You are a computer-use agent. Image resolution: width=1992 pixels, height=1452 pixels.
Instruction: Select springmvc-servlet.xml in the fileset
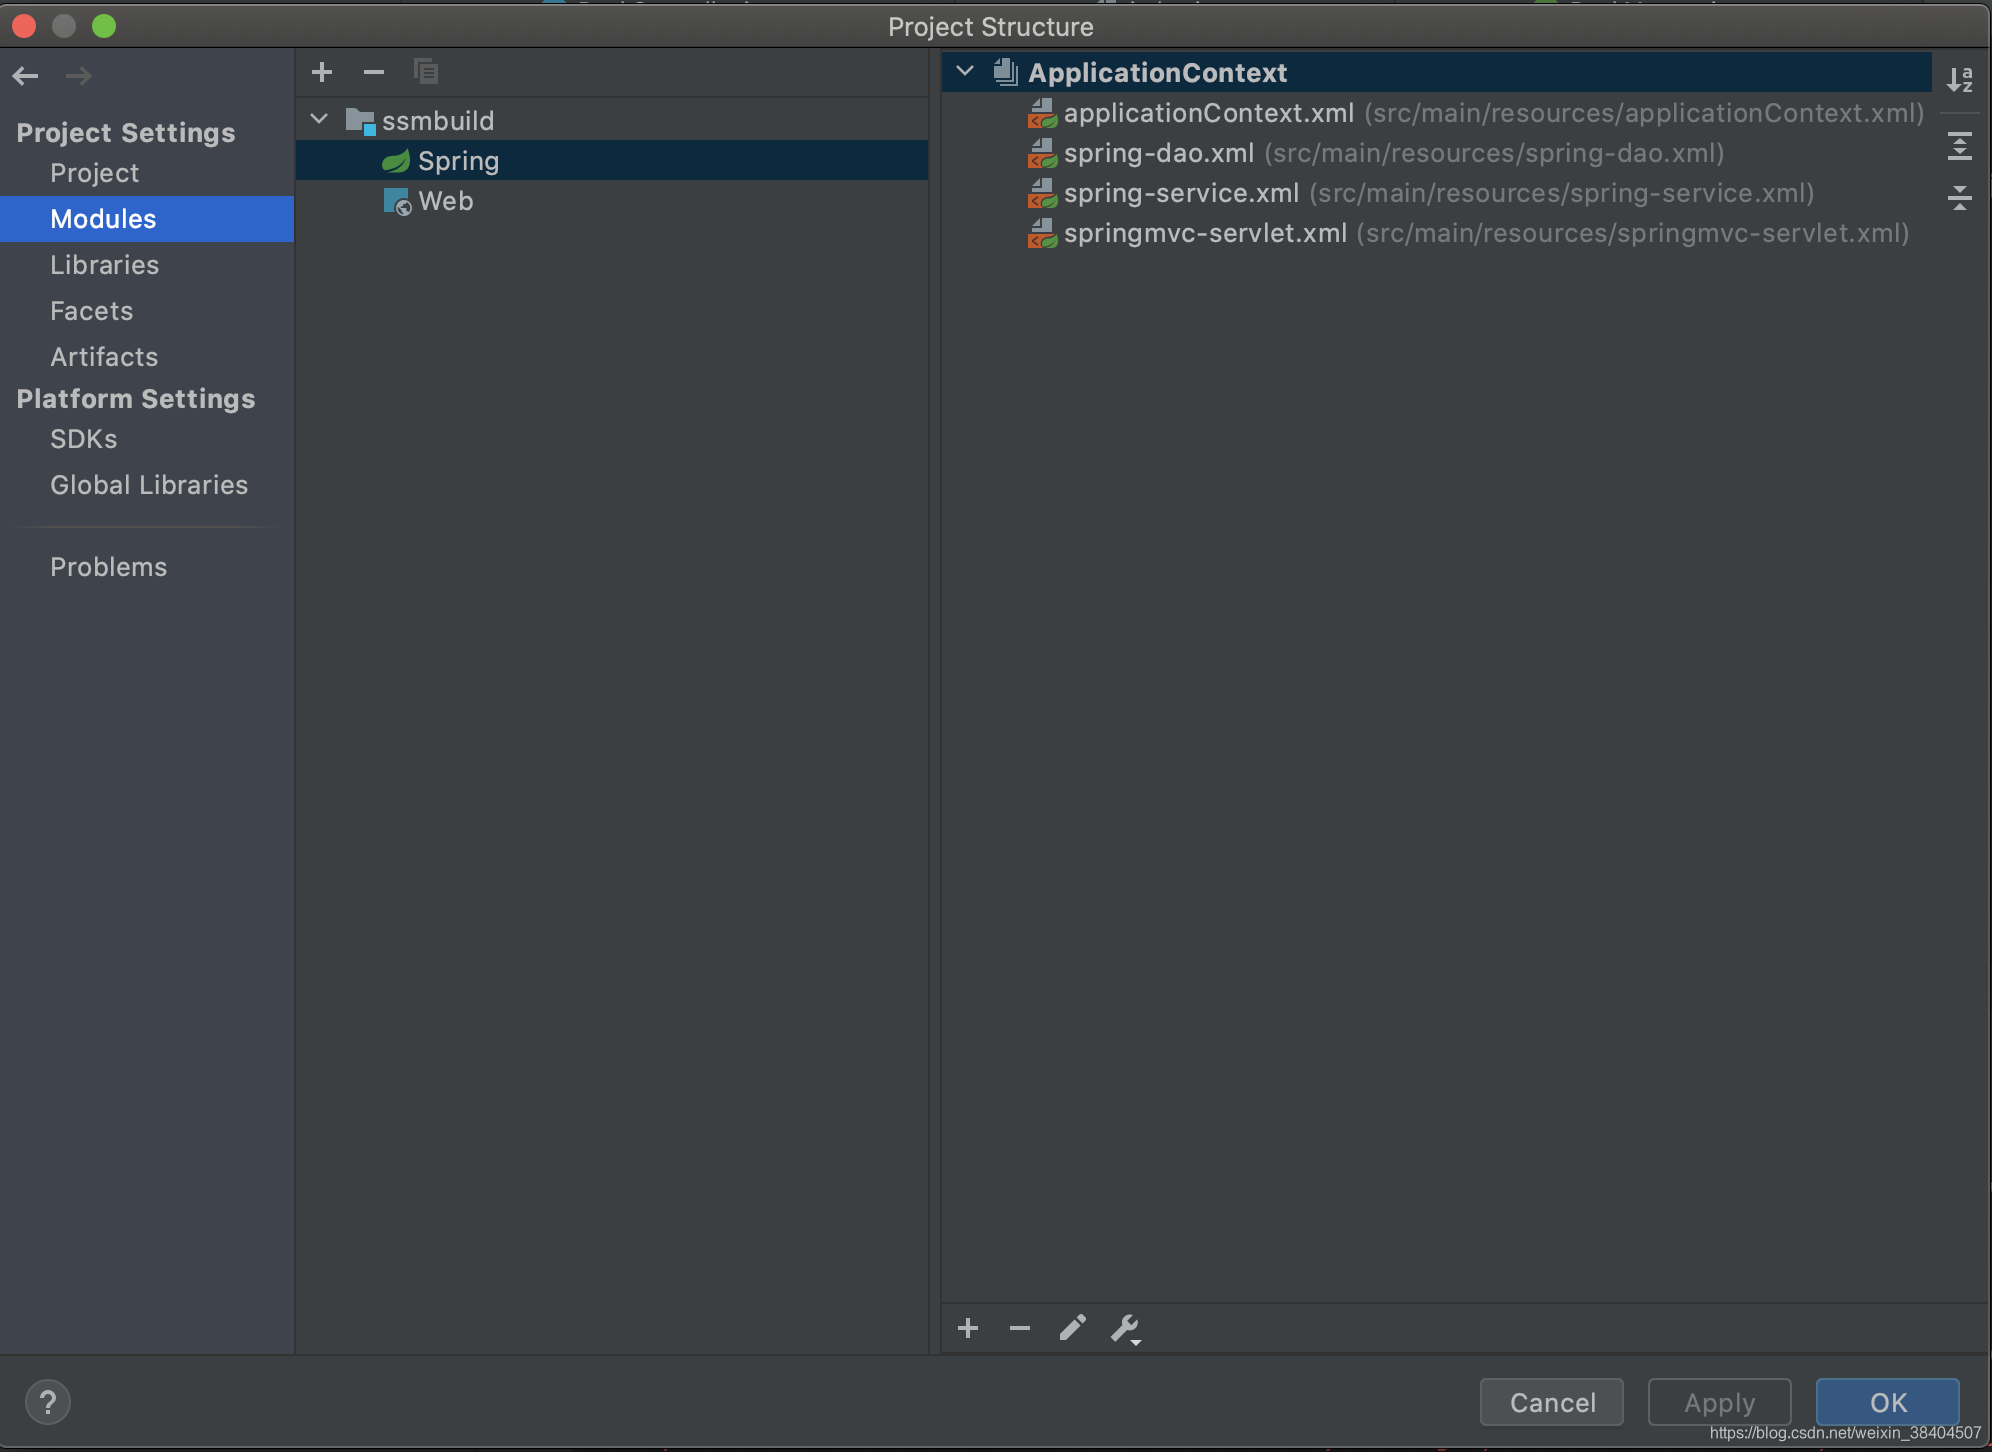pyautogui.click(x=1436, y=233)
